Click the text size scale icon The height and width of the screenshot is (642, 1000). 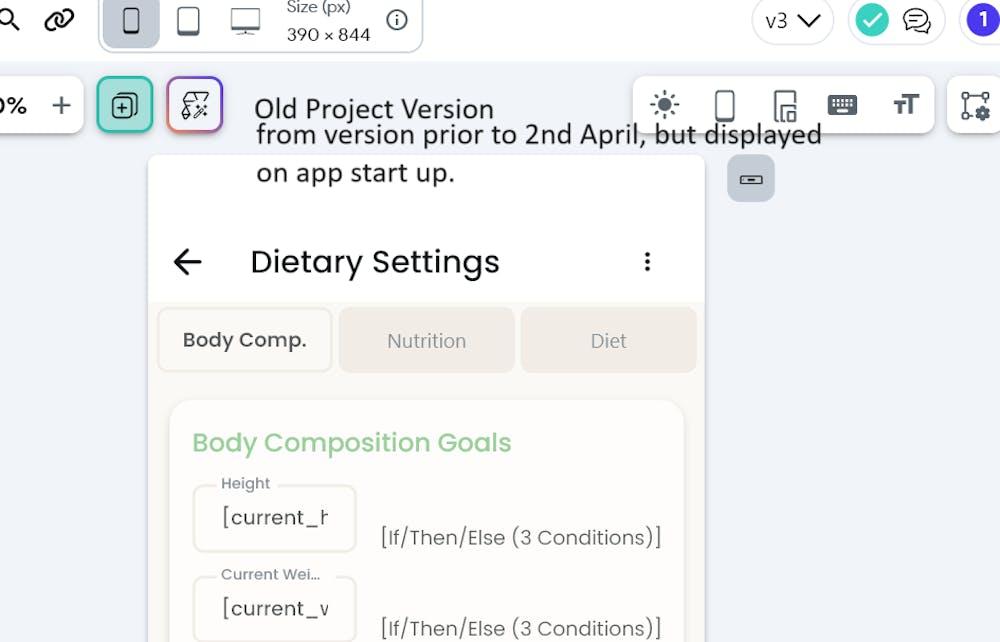905,105
